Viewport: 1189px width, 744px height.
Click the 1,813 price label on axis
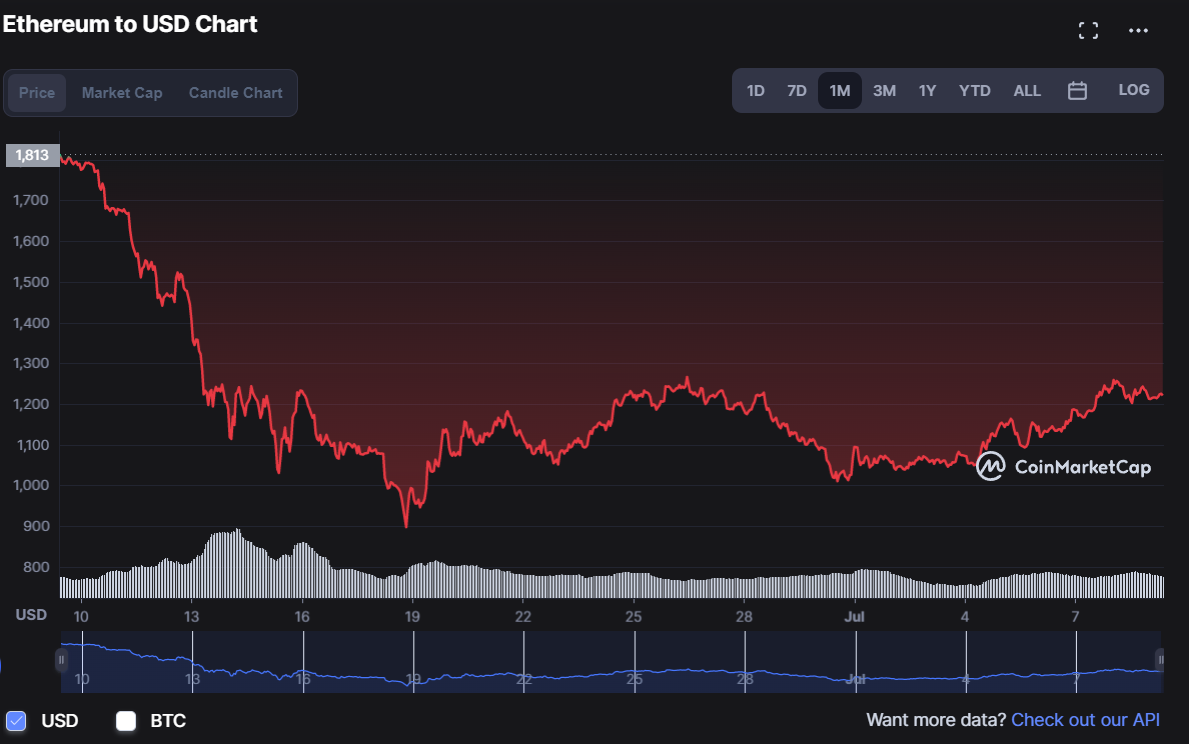[31, 155]
